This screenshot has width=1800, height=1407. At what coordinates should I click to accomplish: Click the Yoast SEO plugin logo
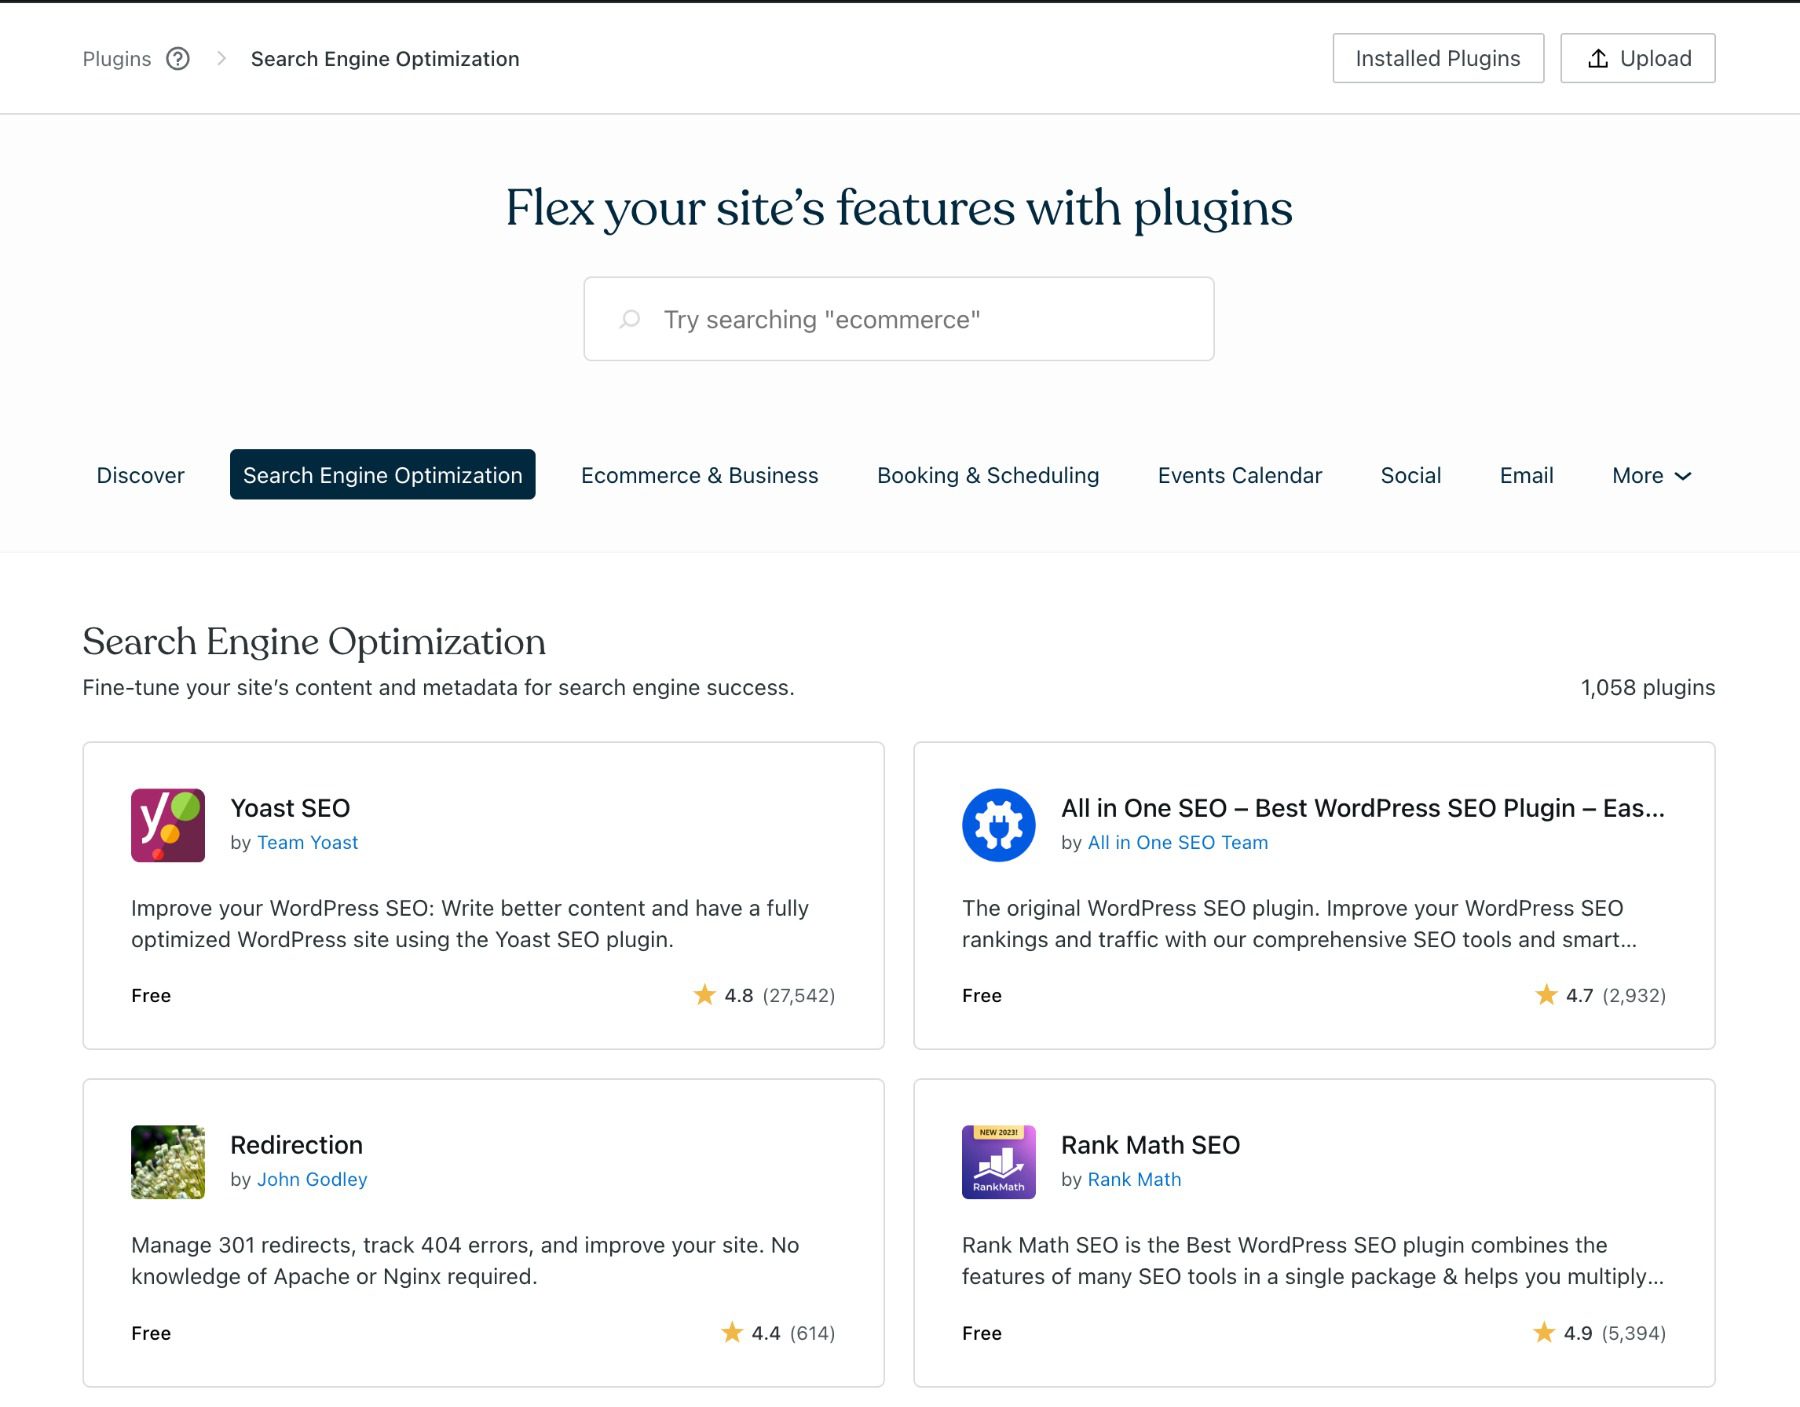(167, 825)
